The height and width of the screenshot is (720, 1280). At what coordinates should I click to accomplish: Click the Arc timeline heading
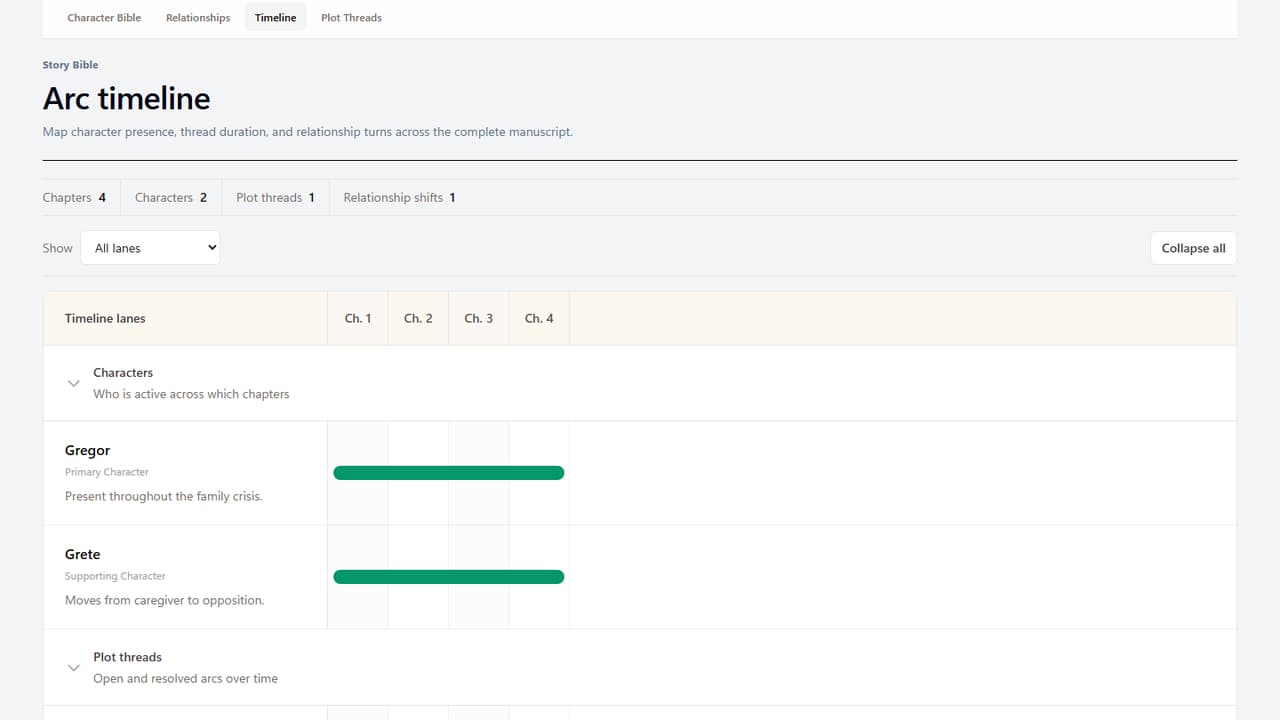coord(126,99)
